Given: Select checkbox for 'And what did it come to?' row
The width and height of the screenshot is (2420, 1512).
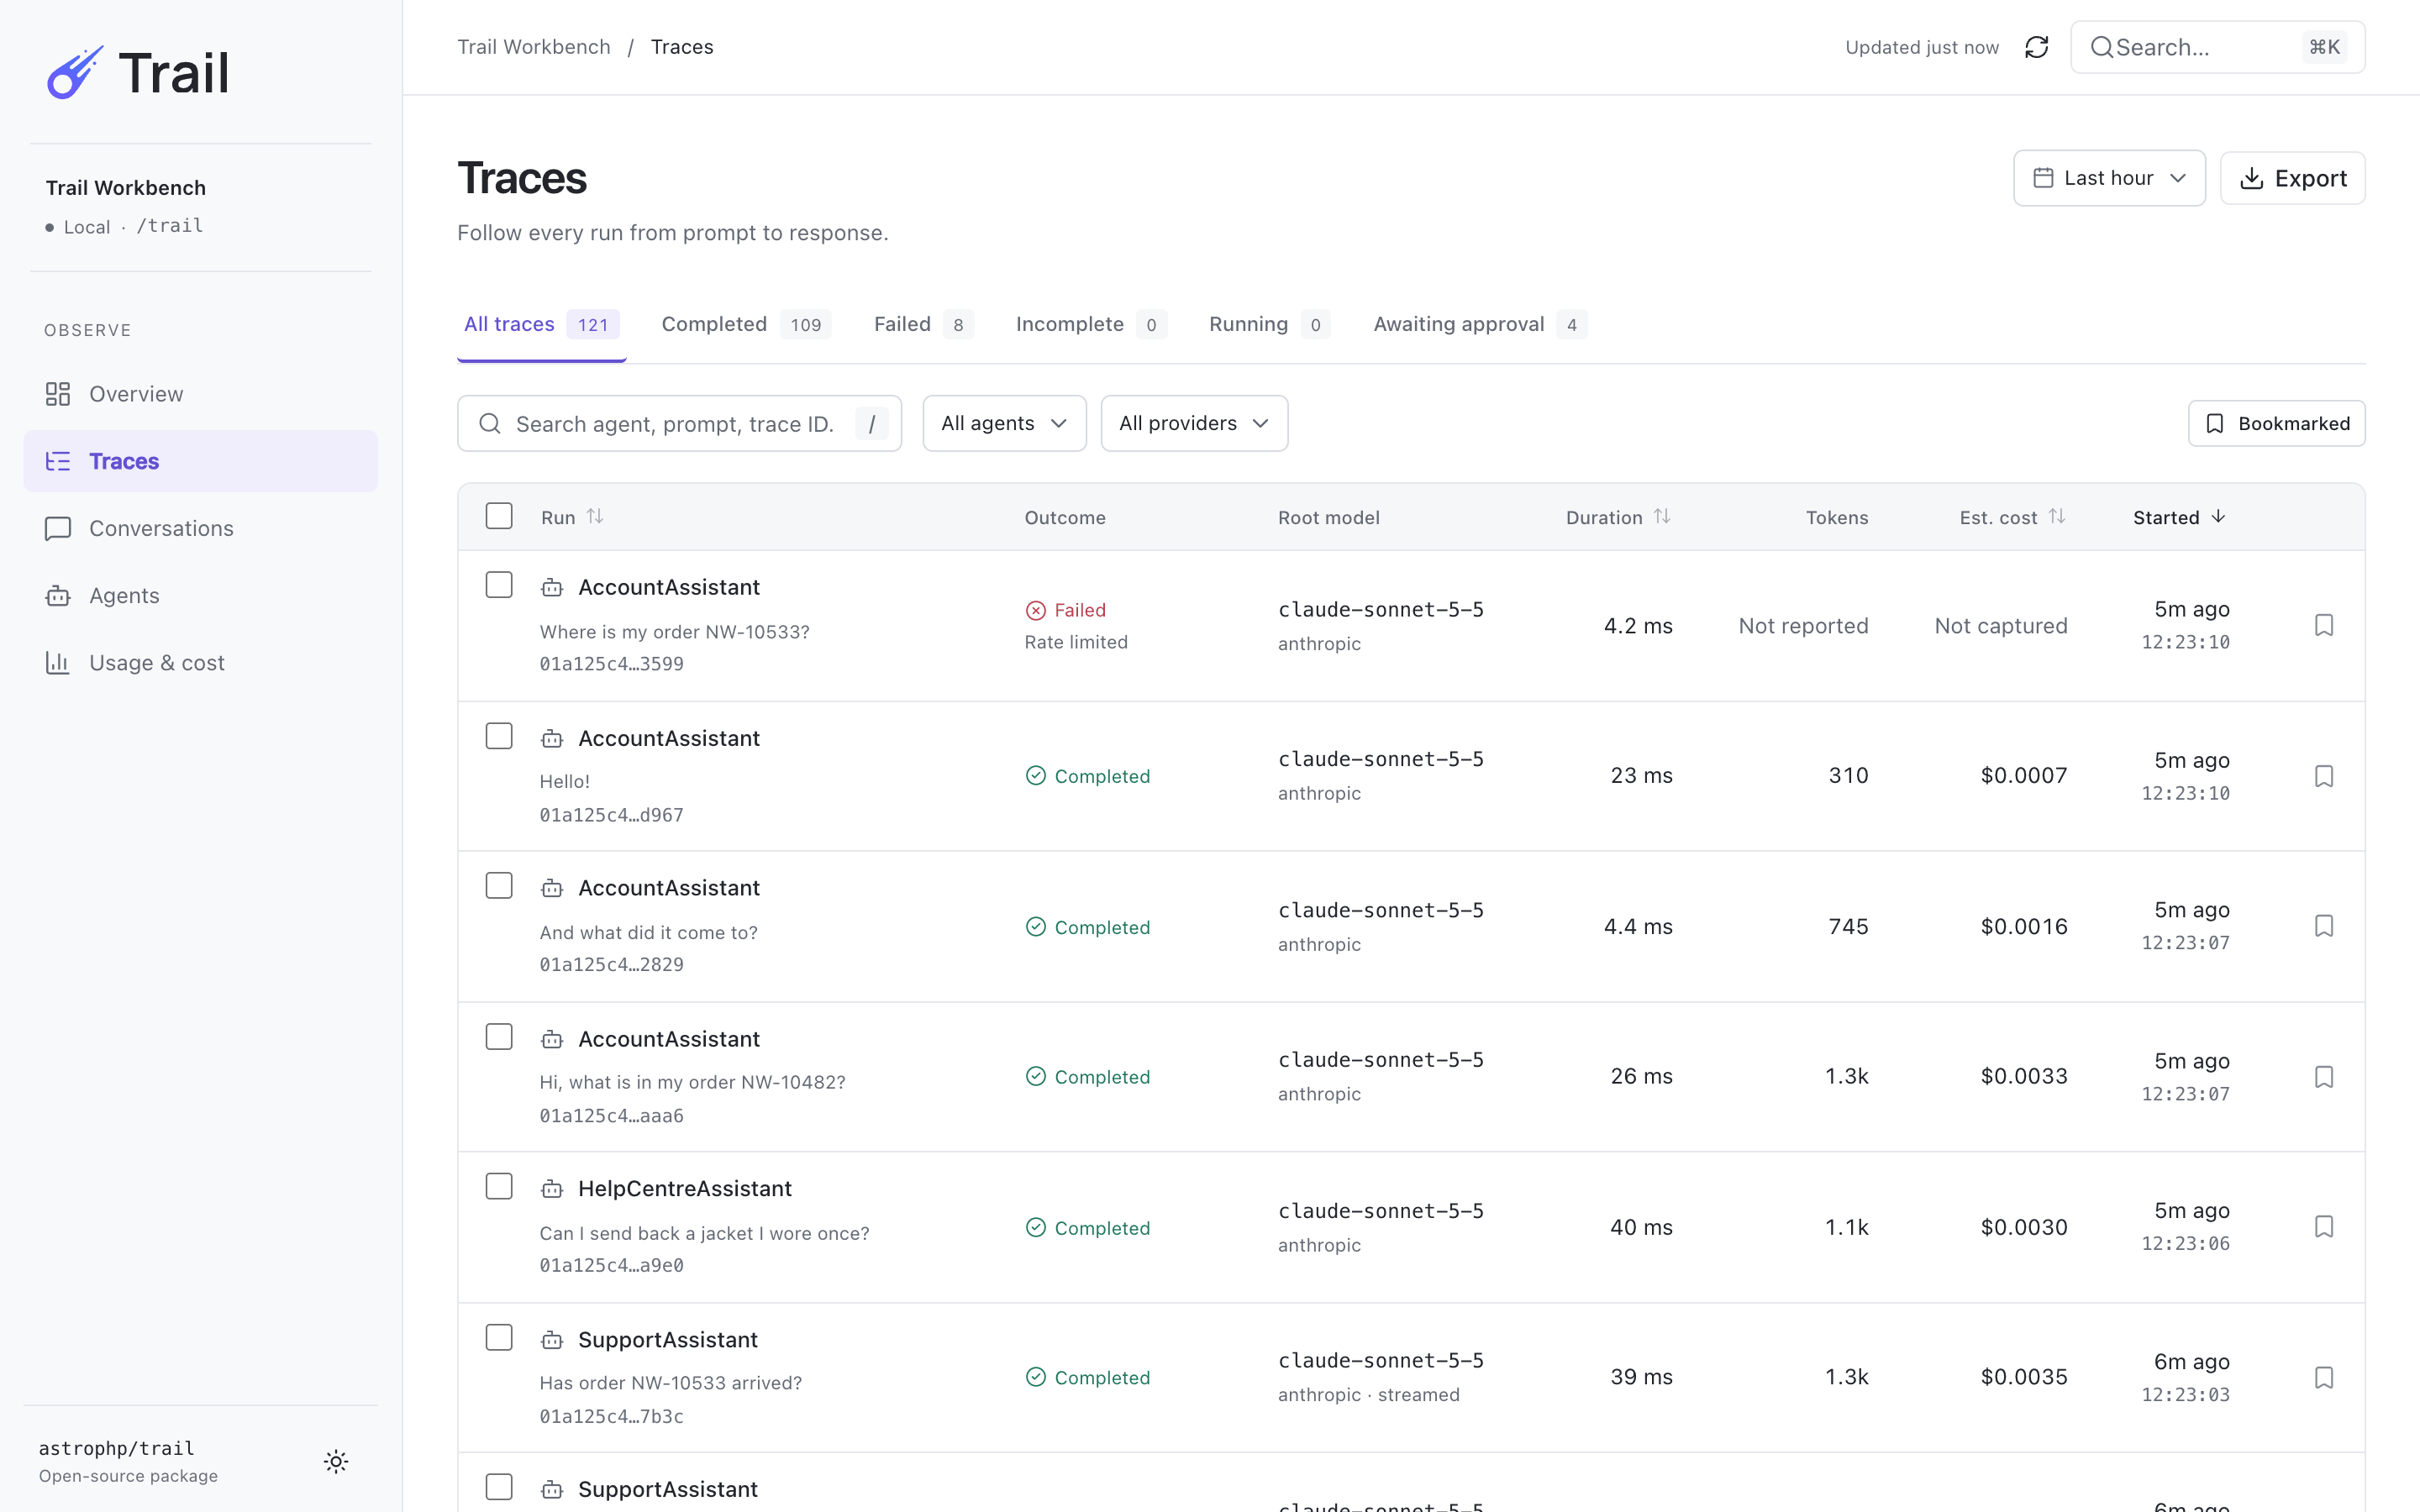Looking at the screenshot, I should [499, 886].
